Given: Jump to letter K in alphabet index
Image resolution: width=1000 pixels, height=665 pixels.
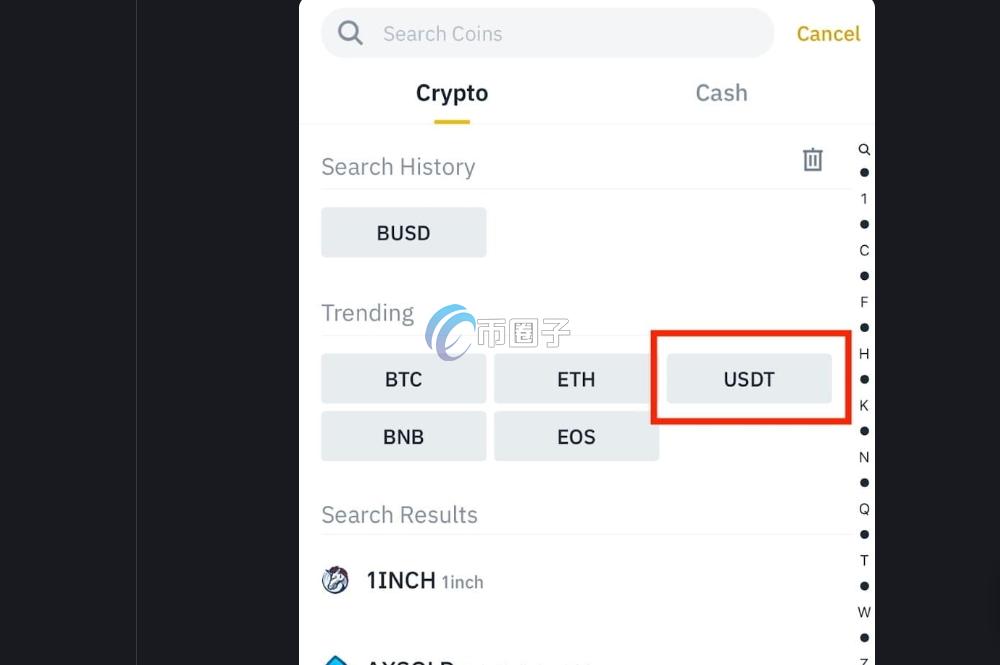Looking at the screenshot, I should click(x=864, y=405).
